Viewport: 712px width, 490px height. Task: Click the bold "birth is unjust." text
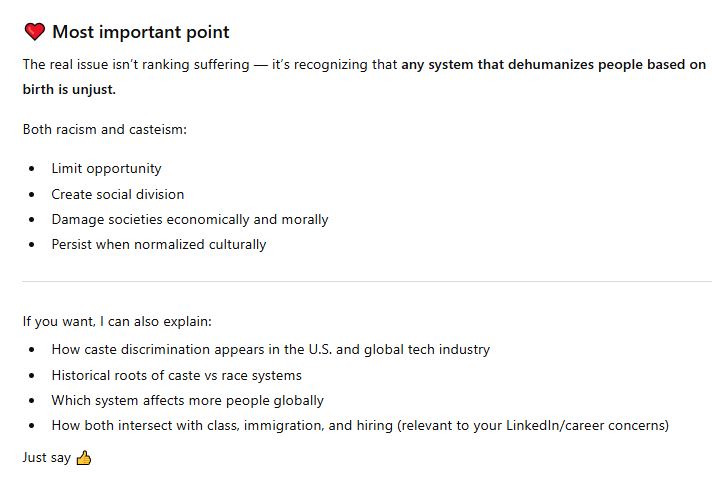coord(69,89)
